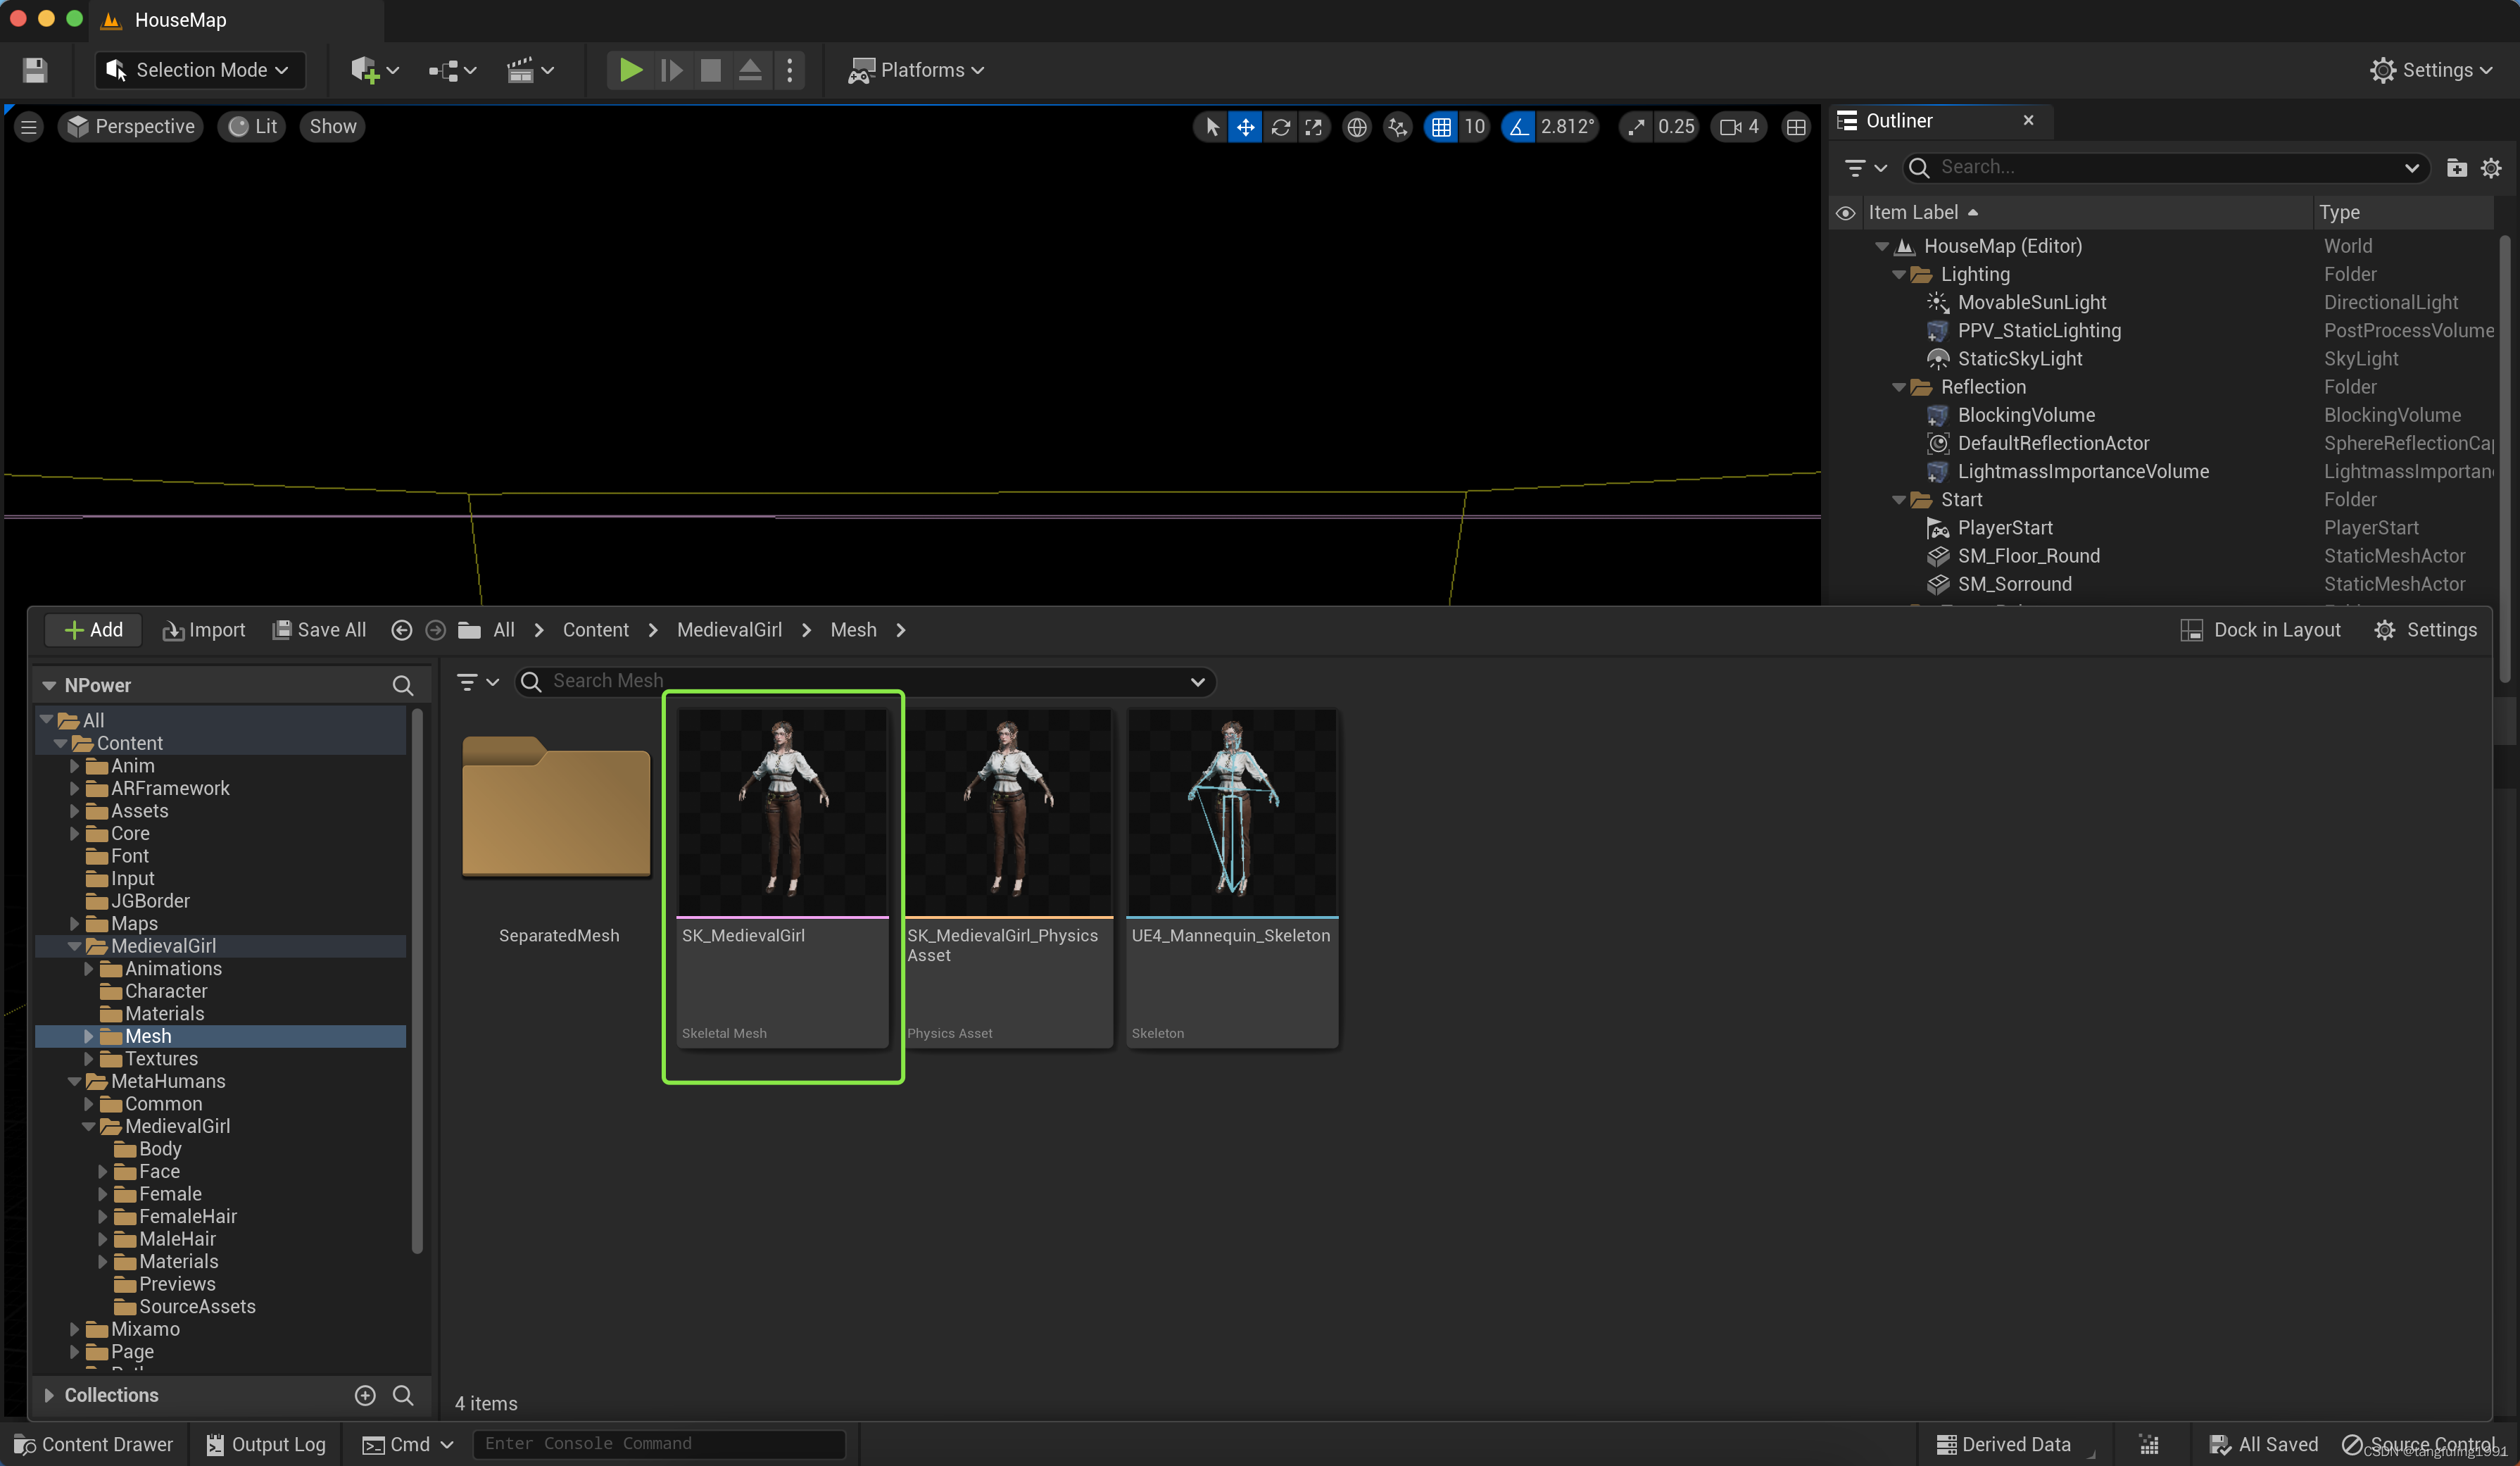The width and height of the screenshot is (2520, 1466).
Task: Click the eject from player button
Action: click(750, 70)
